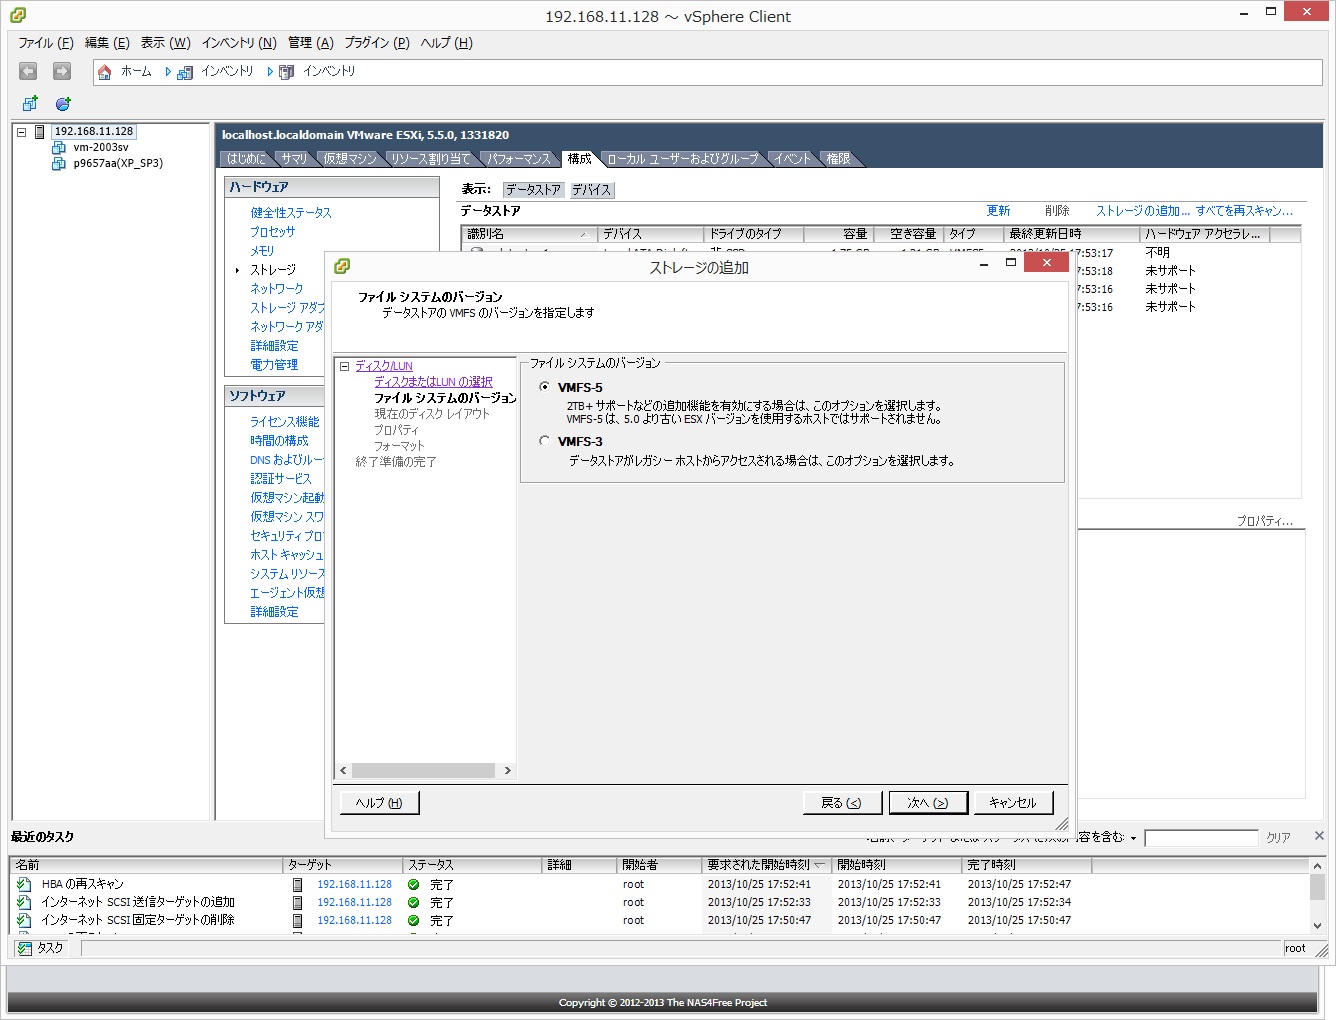Open プロセッサ in hardware list

point(272,232)
